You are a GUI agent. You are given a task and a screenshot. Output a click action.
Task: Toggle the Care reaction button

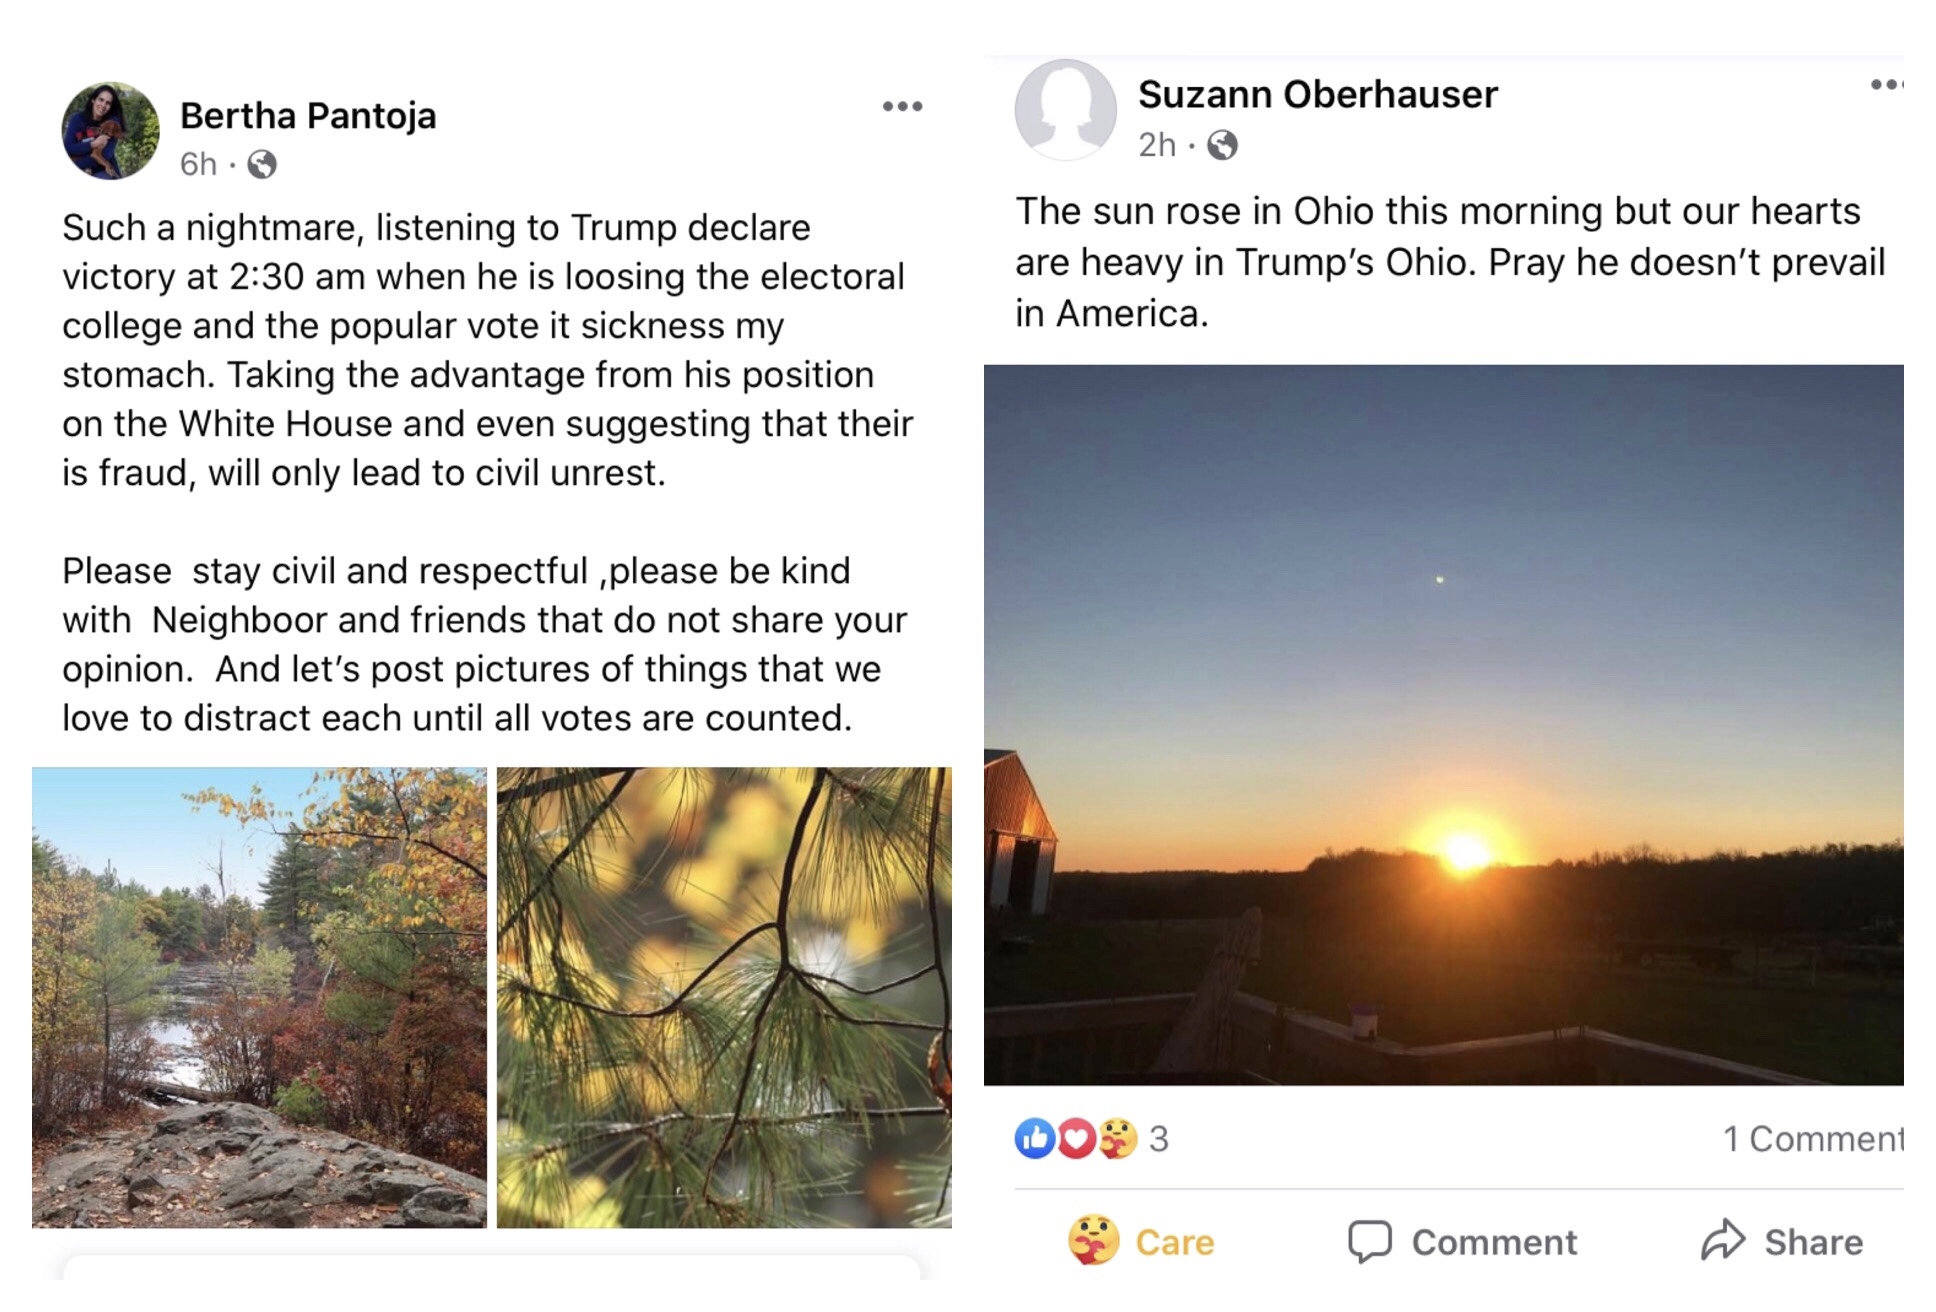[x=1142, y=1242]
